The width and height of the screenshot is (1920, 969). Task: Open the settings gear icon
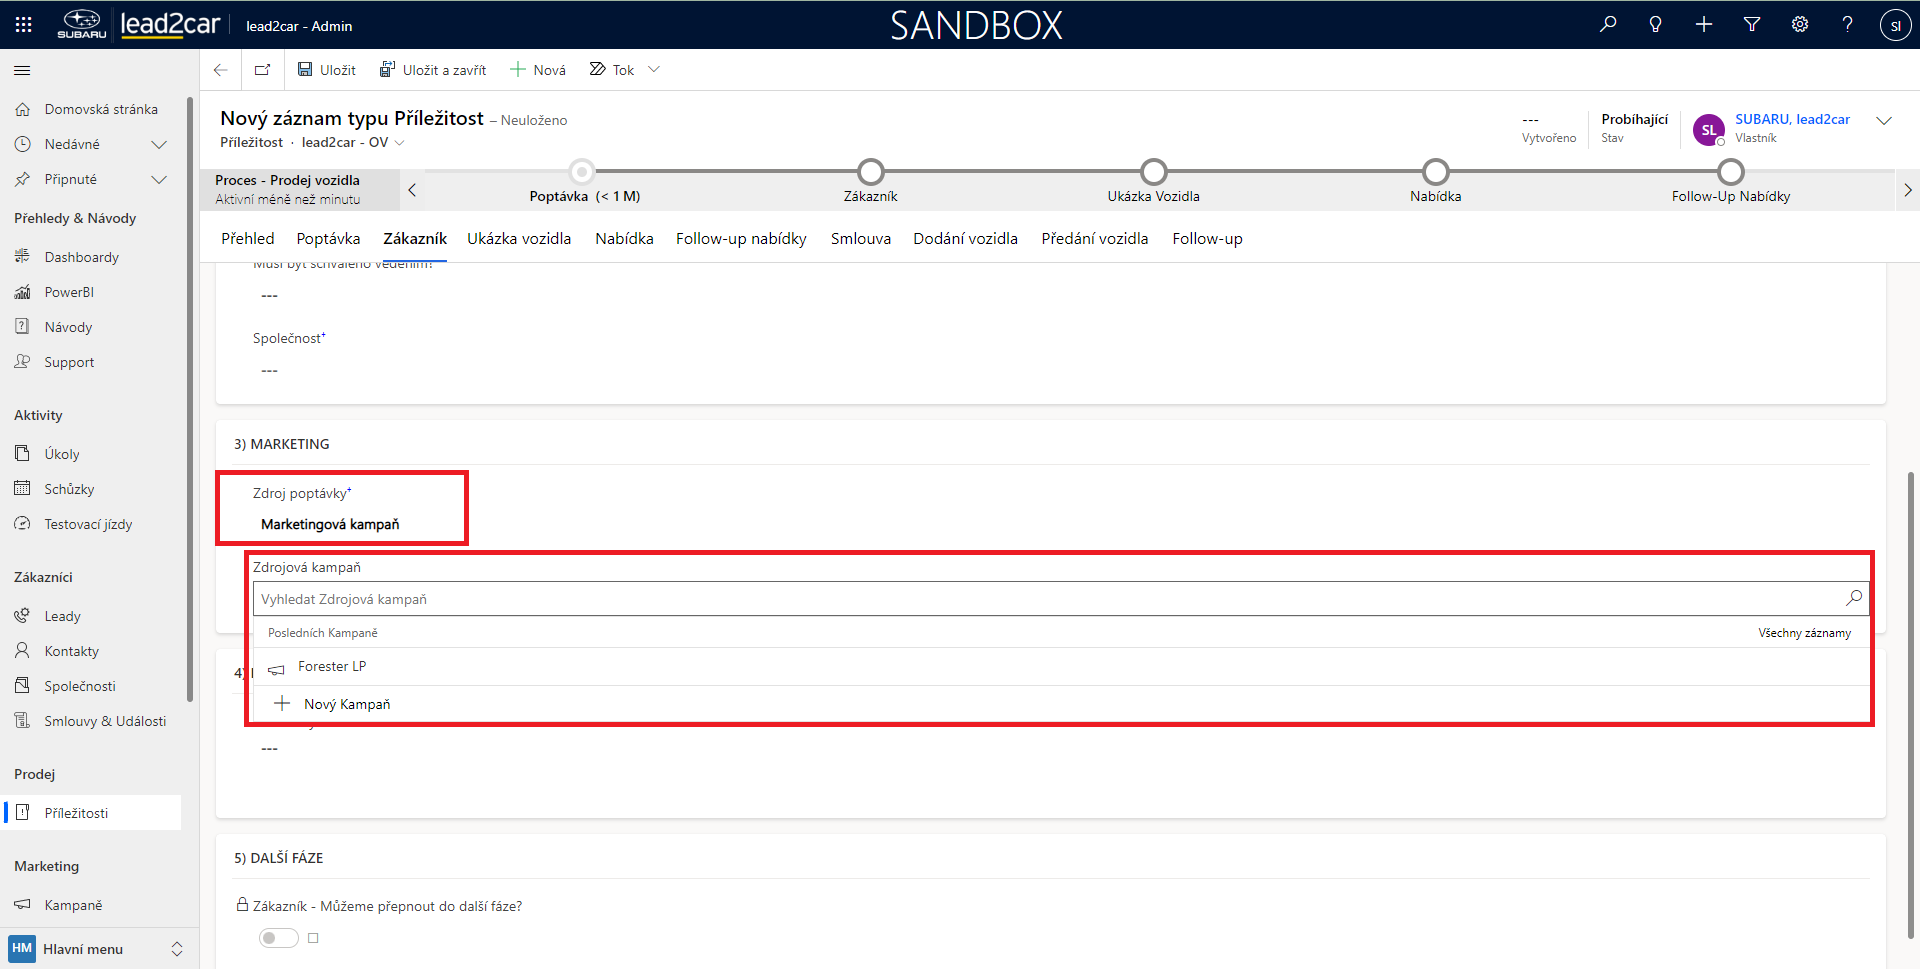pyautogui.click(x=1800, y=25)
